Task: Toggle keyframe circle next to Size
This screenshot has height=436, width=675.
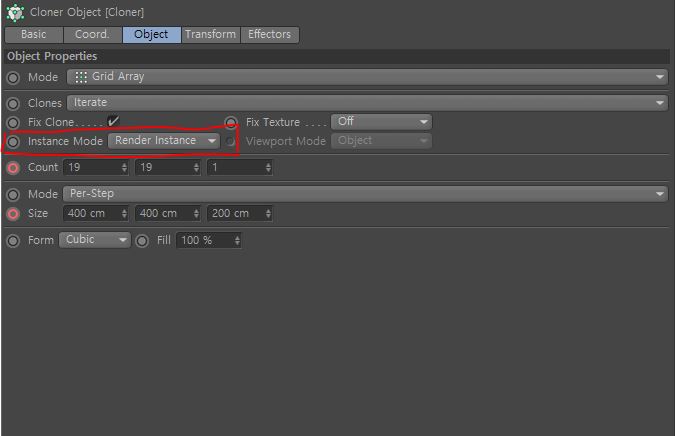Action: 13,213
